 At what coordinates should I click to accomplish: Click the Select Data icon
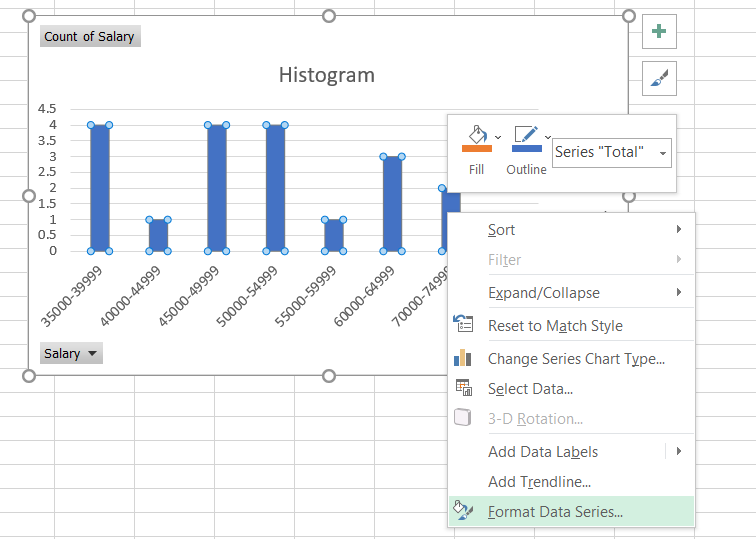(x=463, y=389)
